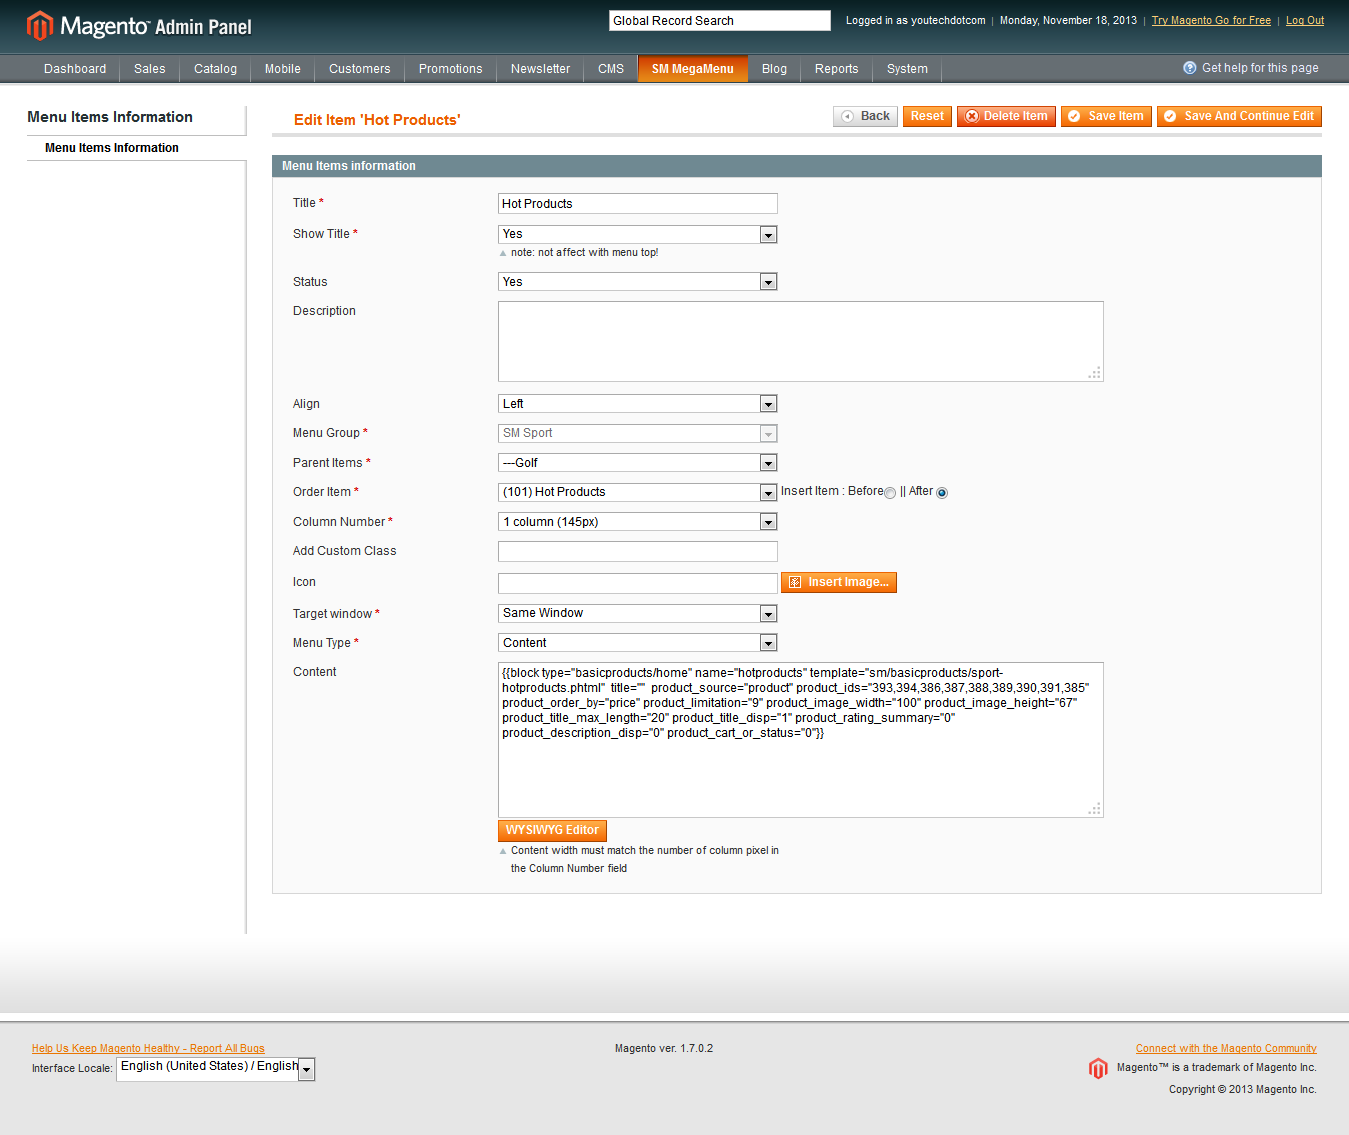1349x1135 pixels.
Task: Click the Magento ver. 1.7.0.2 text
Action: (x=664, y=1048)
